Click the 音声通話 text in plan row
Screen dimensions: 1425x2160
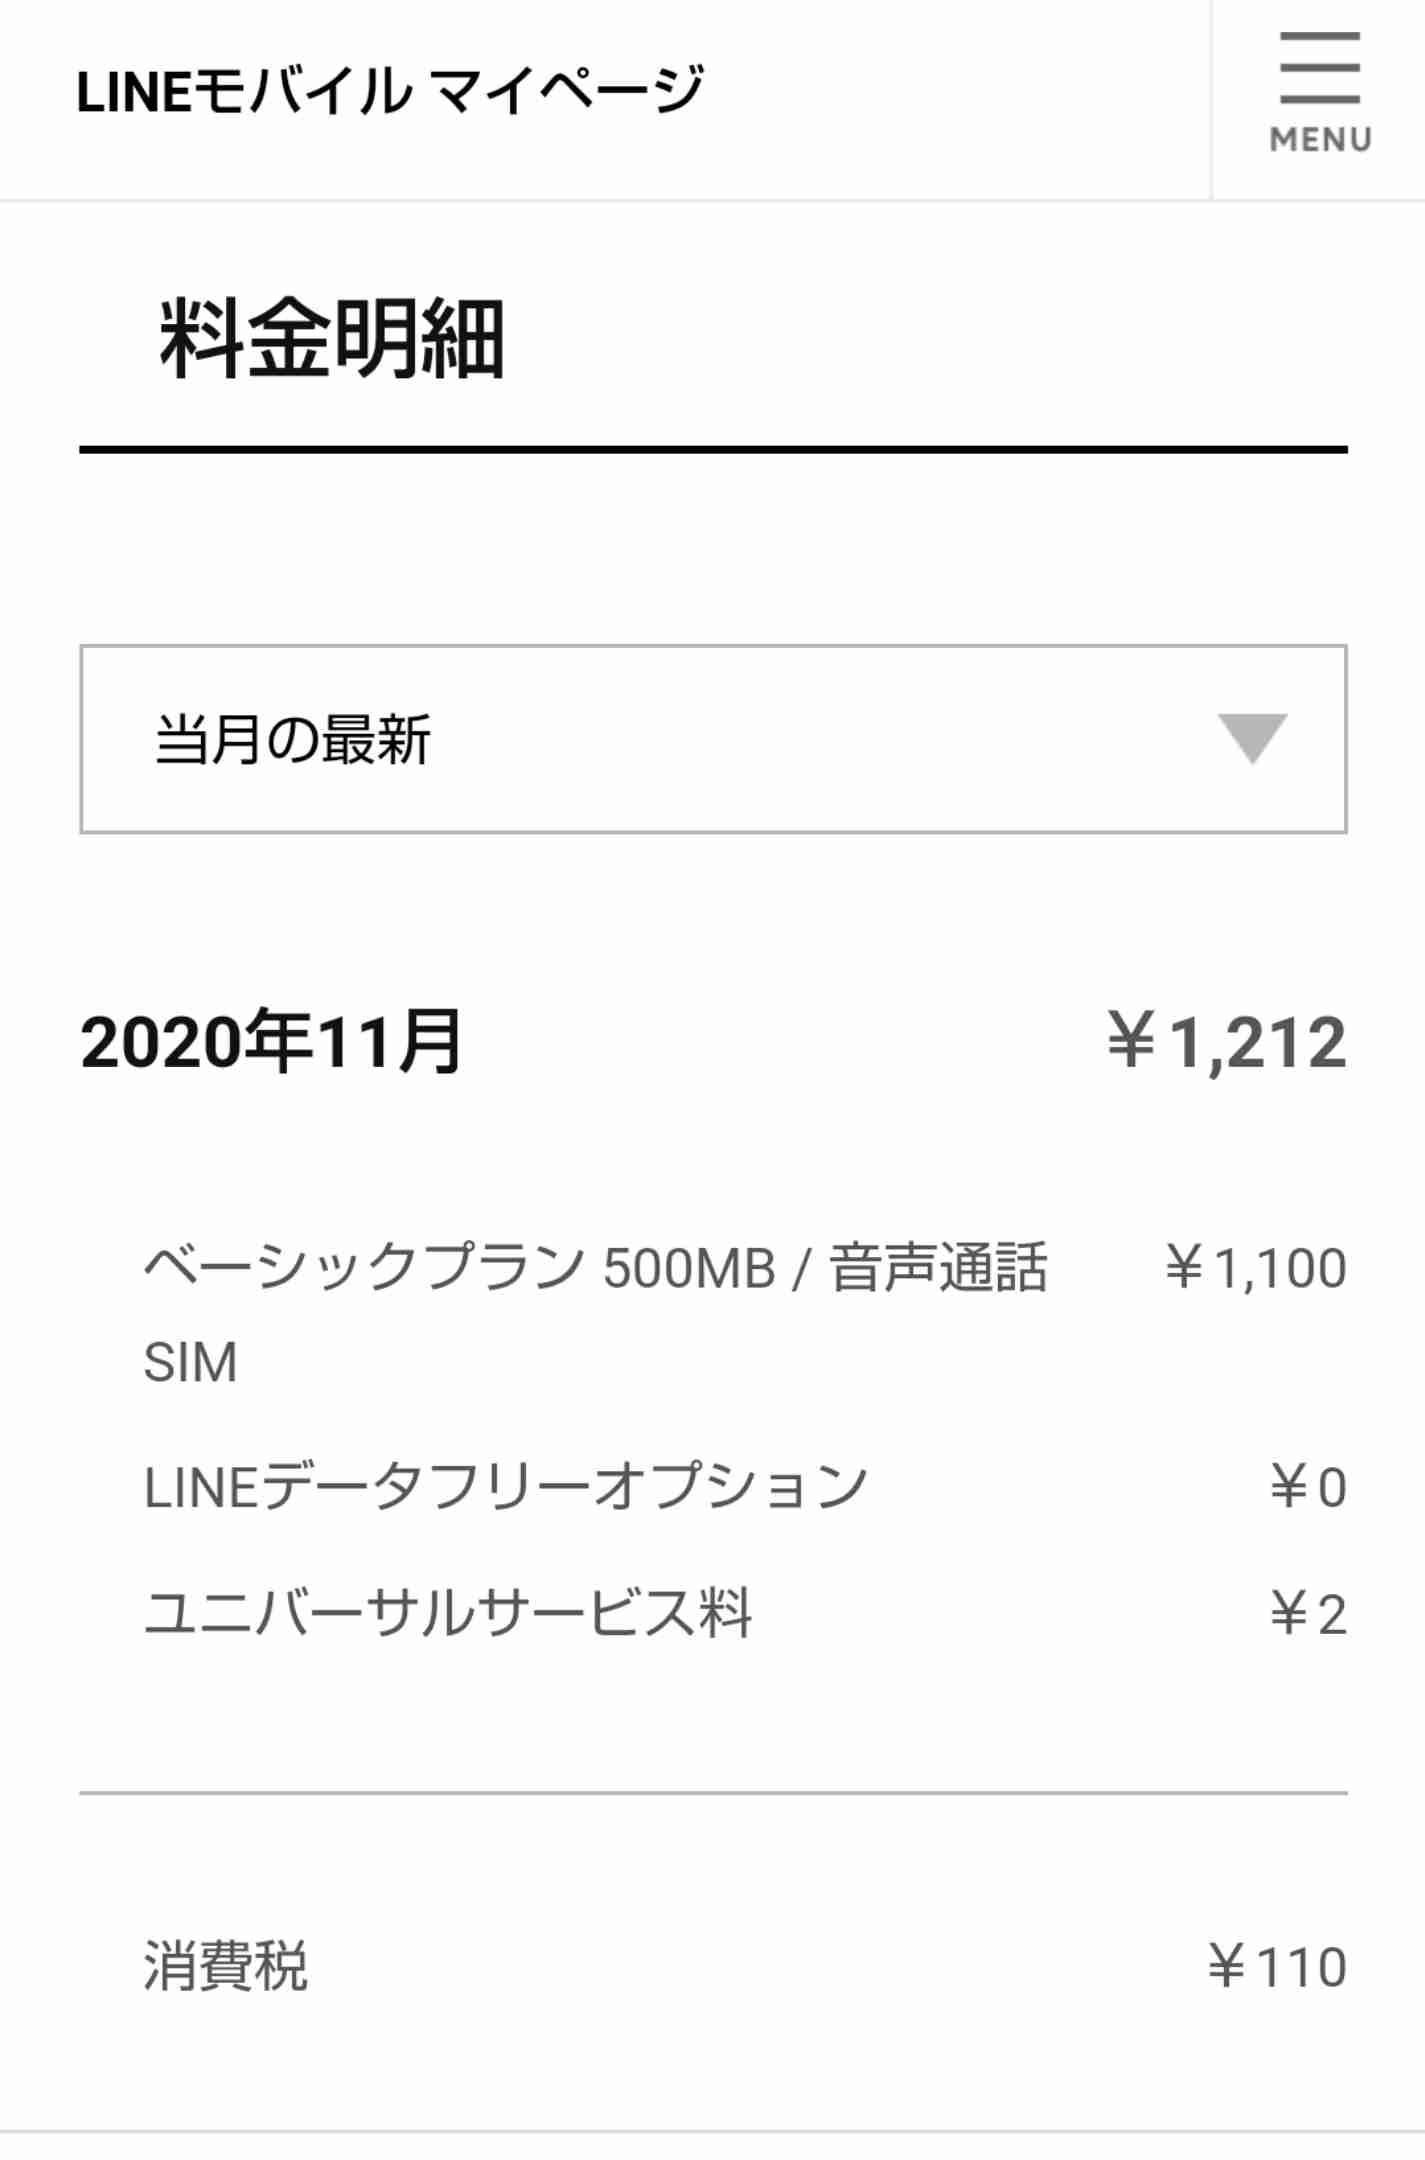(x=938, y=1268)
